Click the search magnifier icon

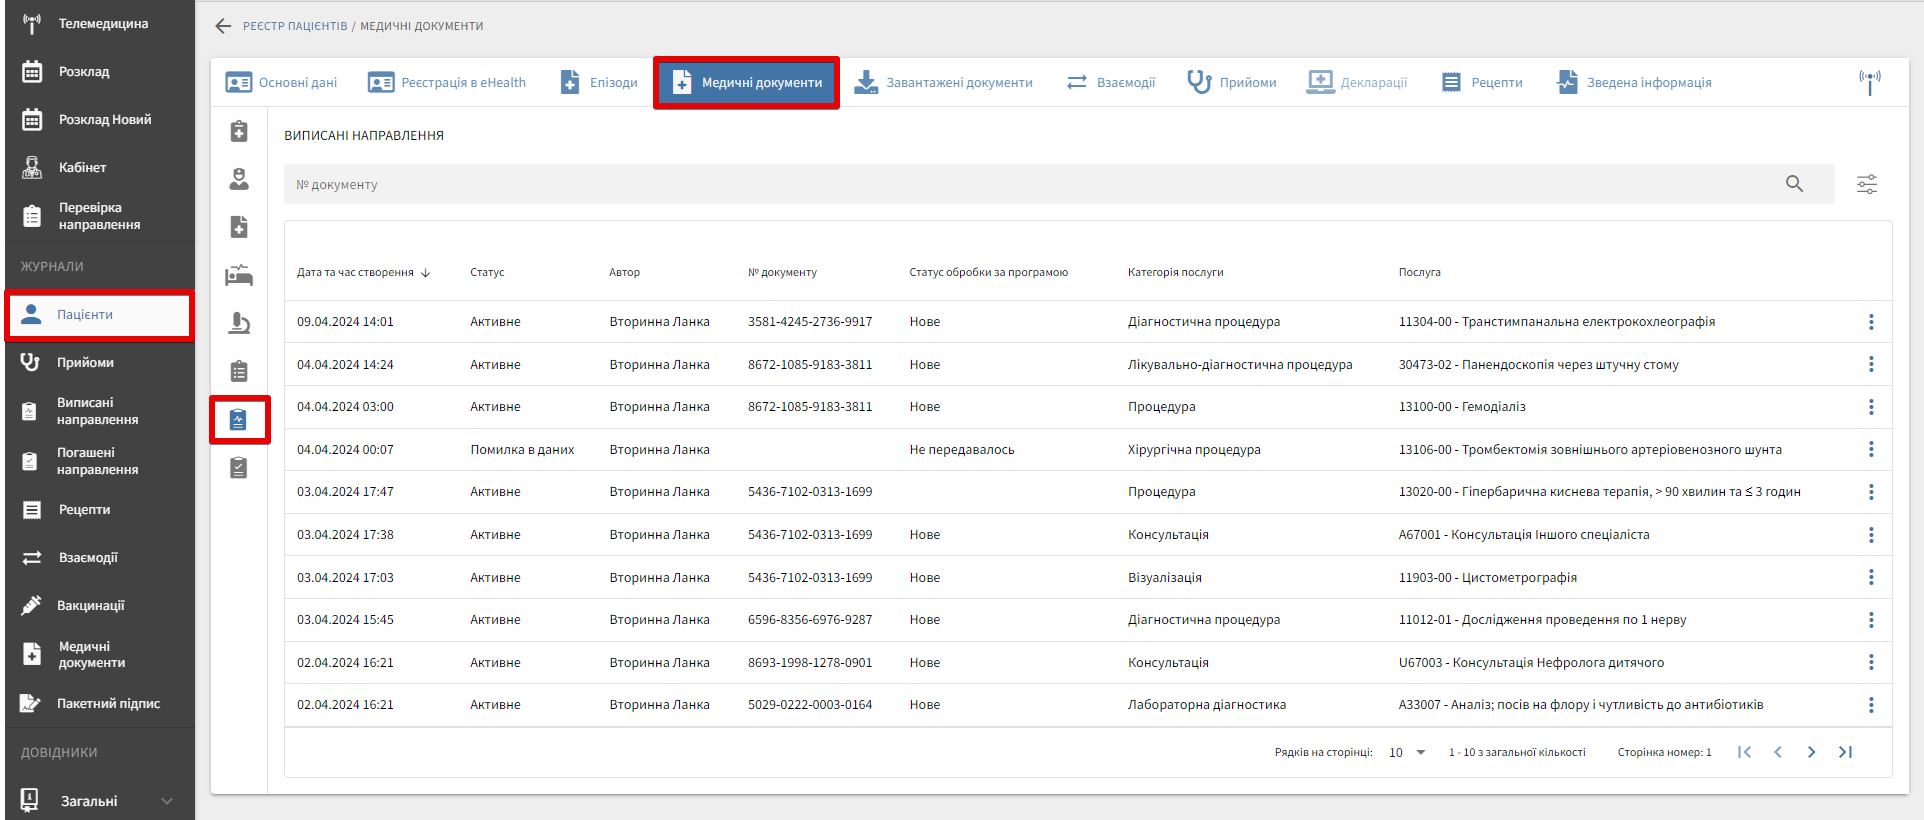click(x=1794, y=184)
